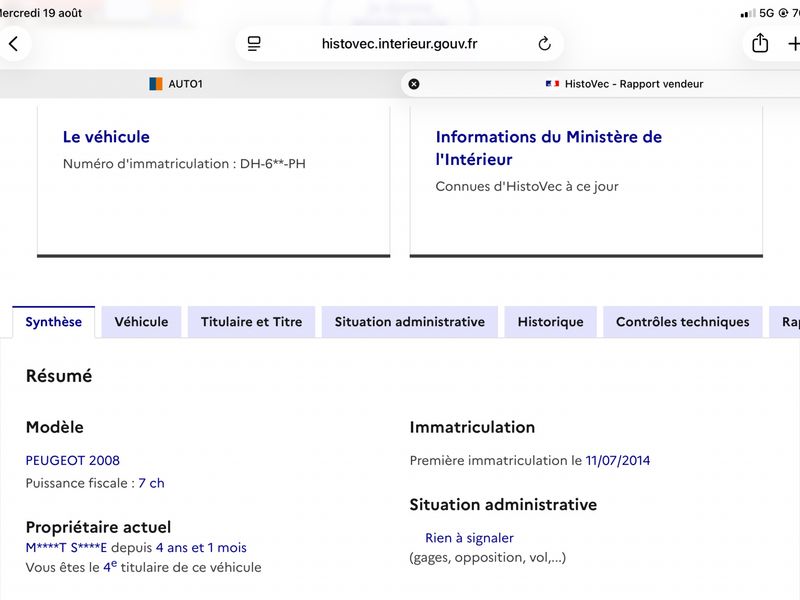
Task: Click the Connues d'HistoVec à ce jour text
Action: [527, 187]
